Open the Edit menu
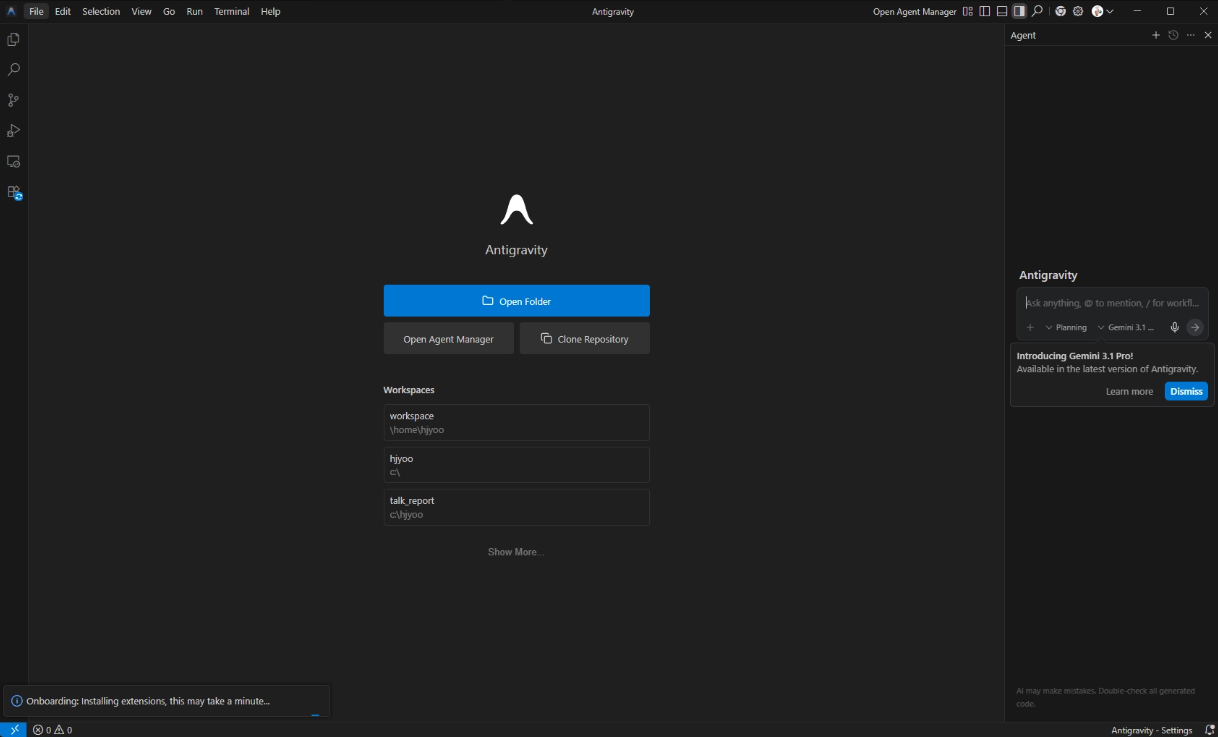1218x737 pixels. coord(63,11)
